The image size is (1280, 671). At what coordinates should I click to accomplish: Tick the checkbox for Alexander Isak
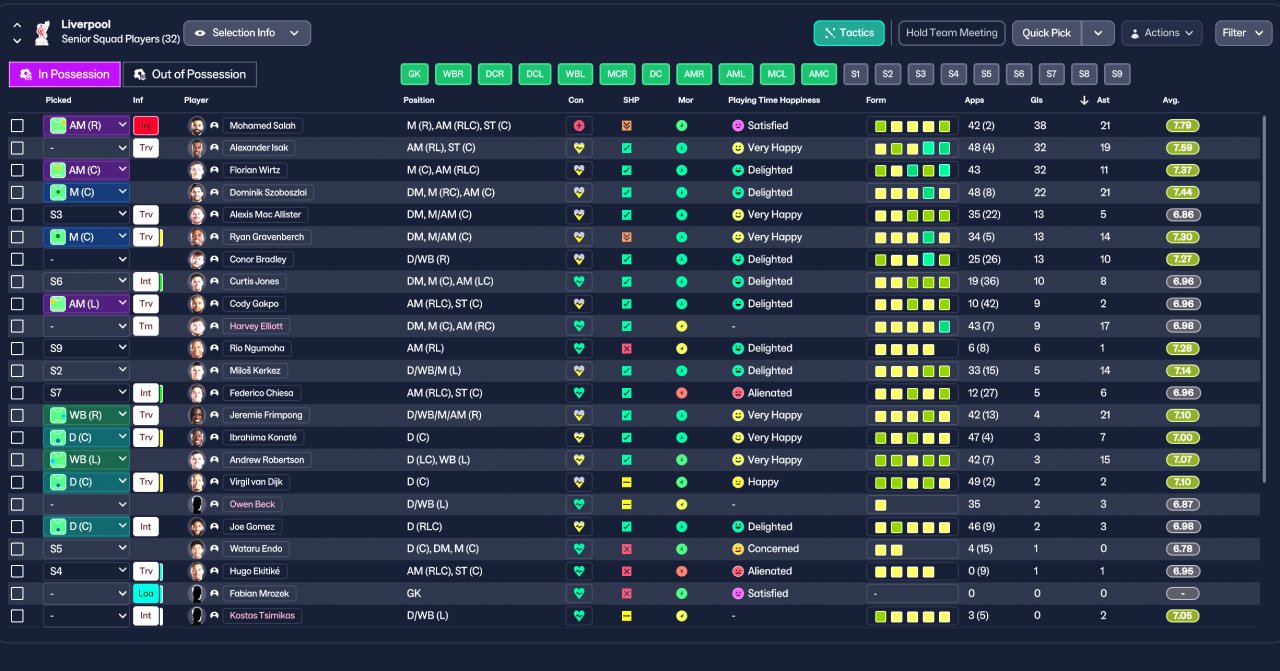17,148
